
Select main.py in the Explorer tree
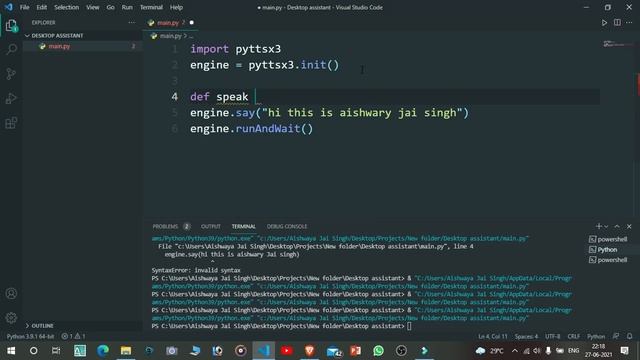[82, 46]
